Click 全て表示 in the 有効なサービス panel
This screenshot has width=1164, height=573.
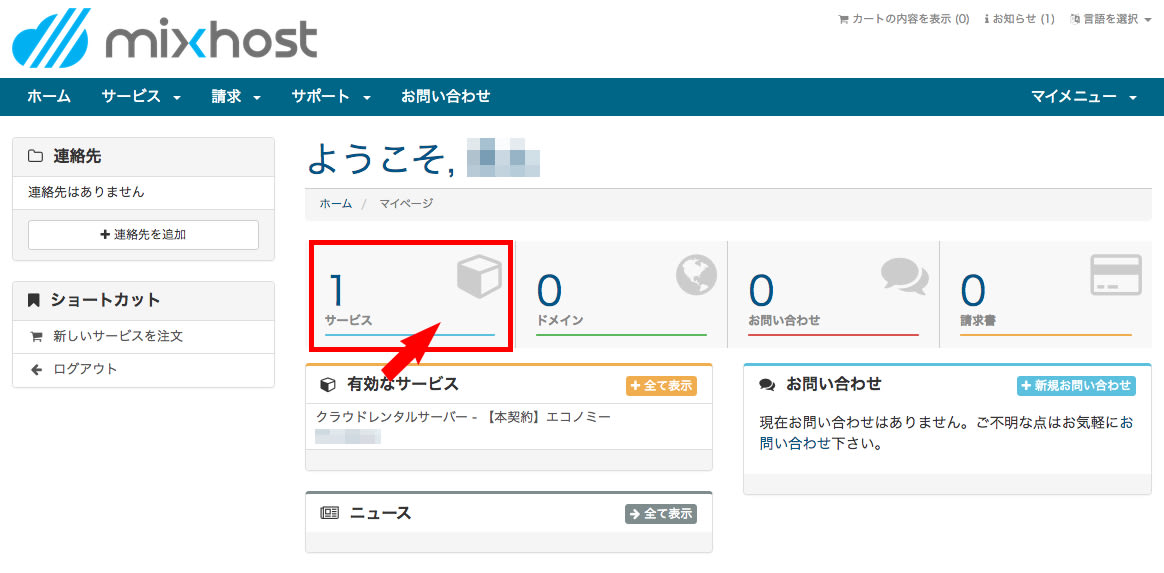[x=661, y=386]
